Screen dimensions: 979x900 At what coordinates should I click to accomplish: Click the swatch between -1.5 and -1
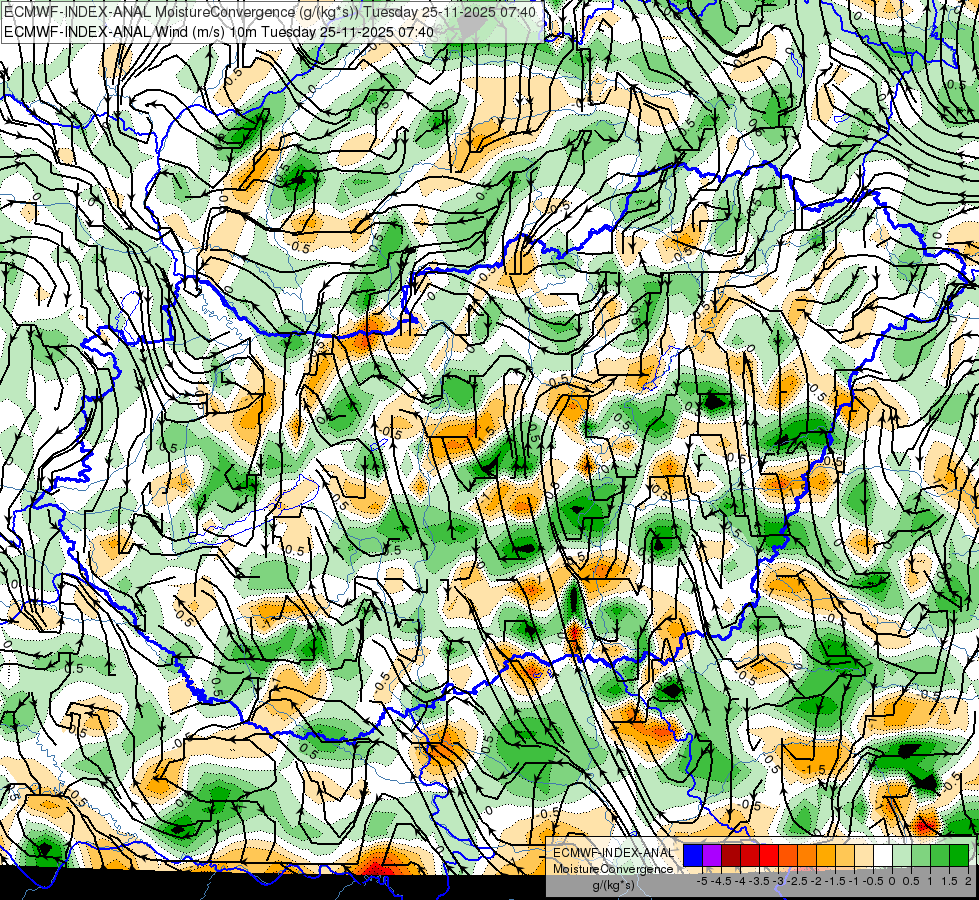pos(845,855)
